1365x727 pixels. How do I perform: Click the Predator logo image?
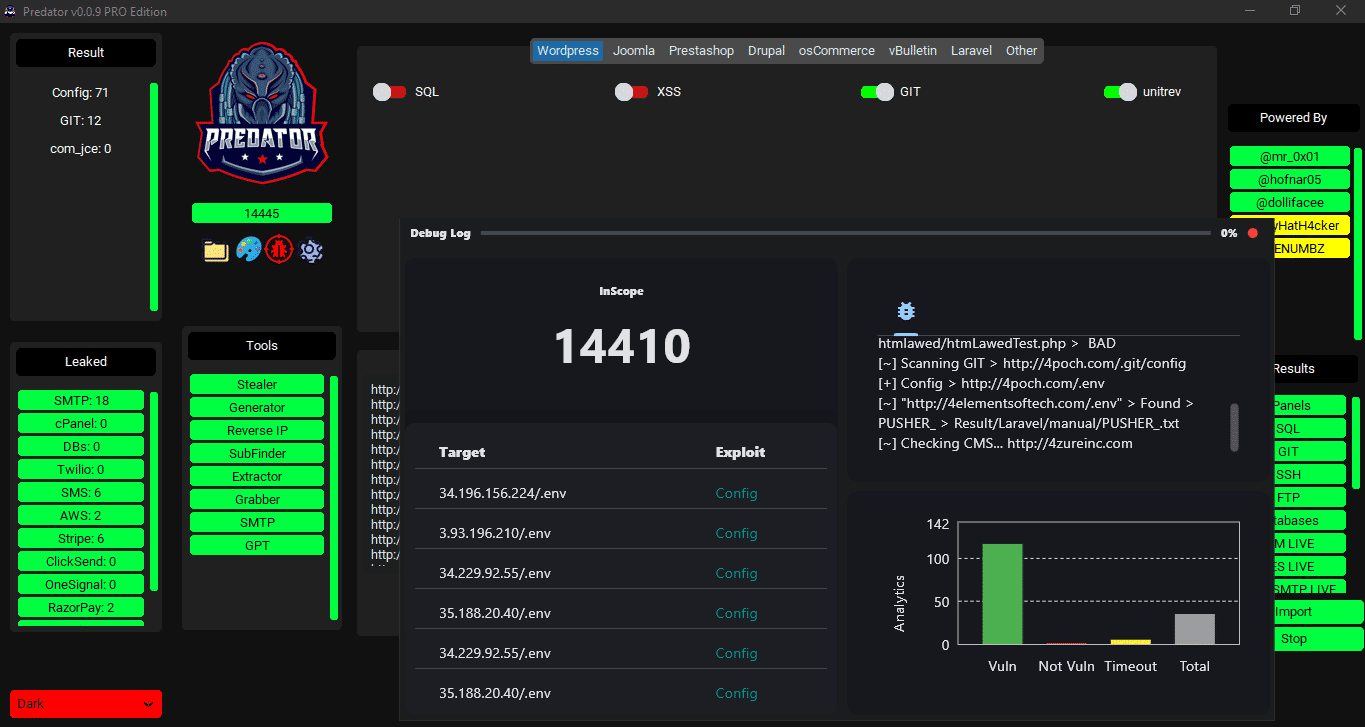pyautogui.click(x=262, y=113)
